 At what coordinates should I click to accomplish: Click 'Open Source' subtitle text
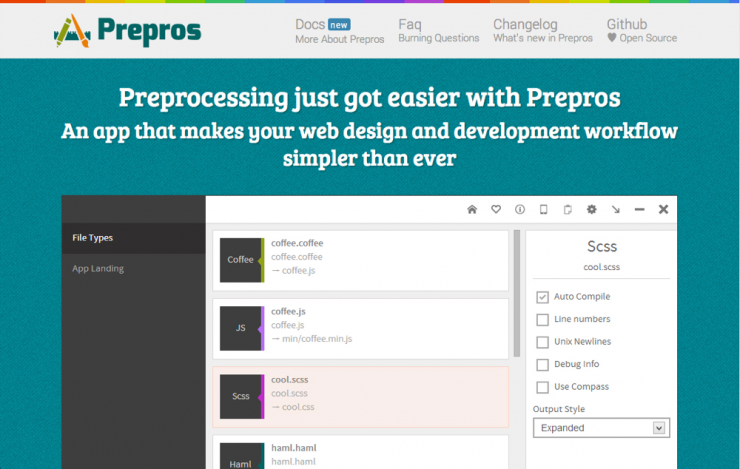pos(648,38)
